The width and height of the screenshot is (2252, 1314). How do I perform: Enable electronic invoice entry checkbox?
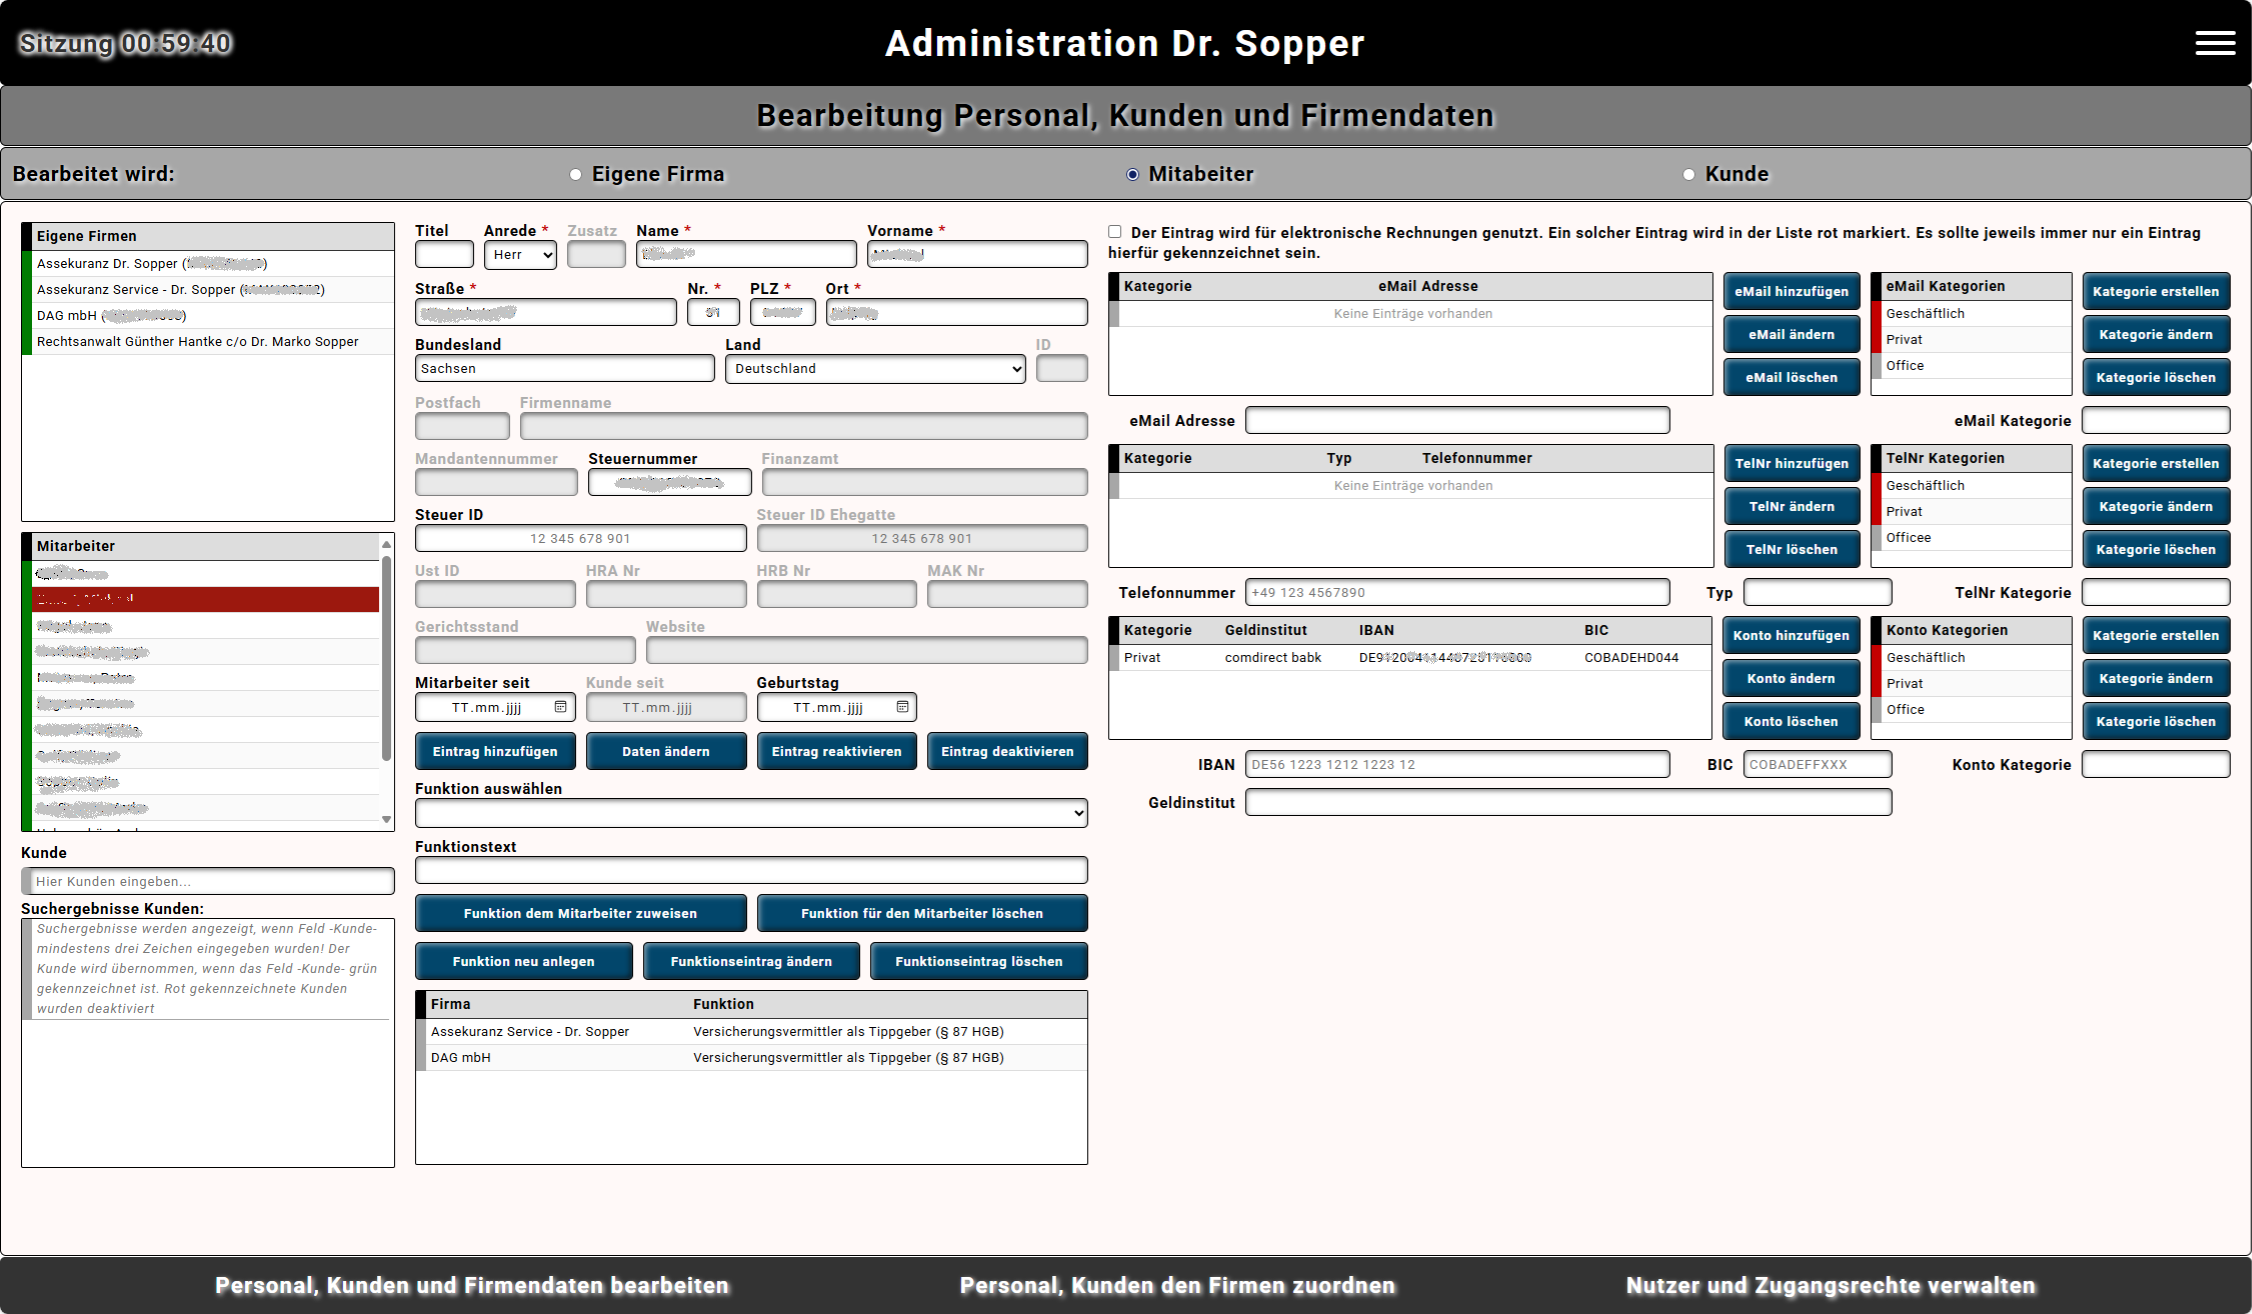[x=1115, y=232]
